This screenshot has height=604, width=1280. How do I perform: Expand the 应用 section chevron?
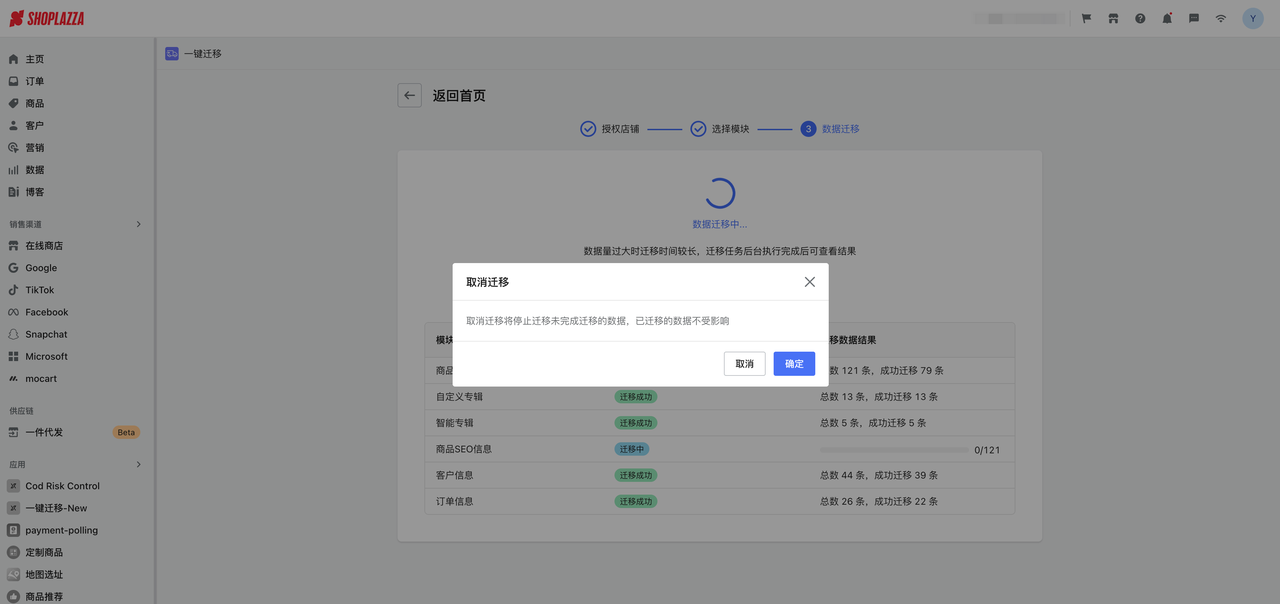[x=138, y=464]
